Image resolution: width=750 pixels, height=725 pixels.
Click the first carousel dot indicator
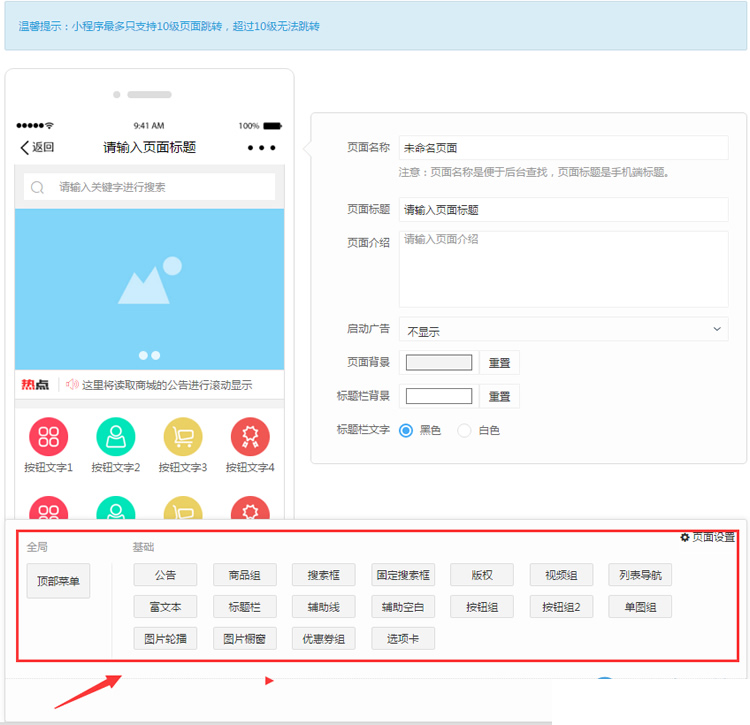[143, 355]
